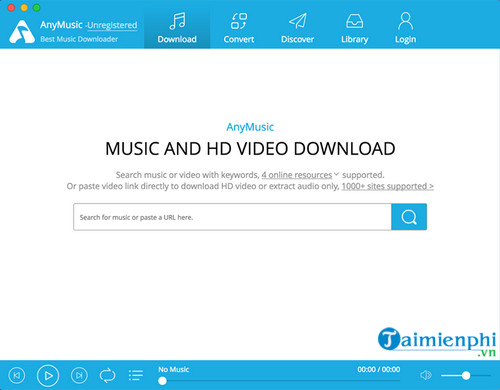Click the Best Music Downloader tagline
The width and height of the screenshot is (500, 390).
(79, 39)
